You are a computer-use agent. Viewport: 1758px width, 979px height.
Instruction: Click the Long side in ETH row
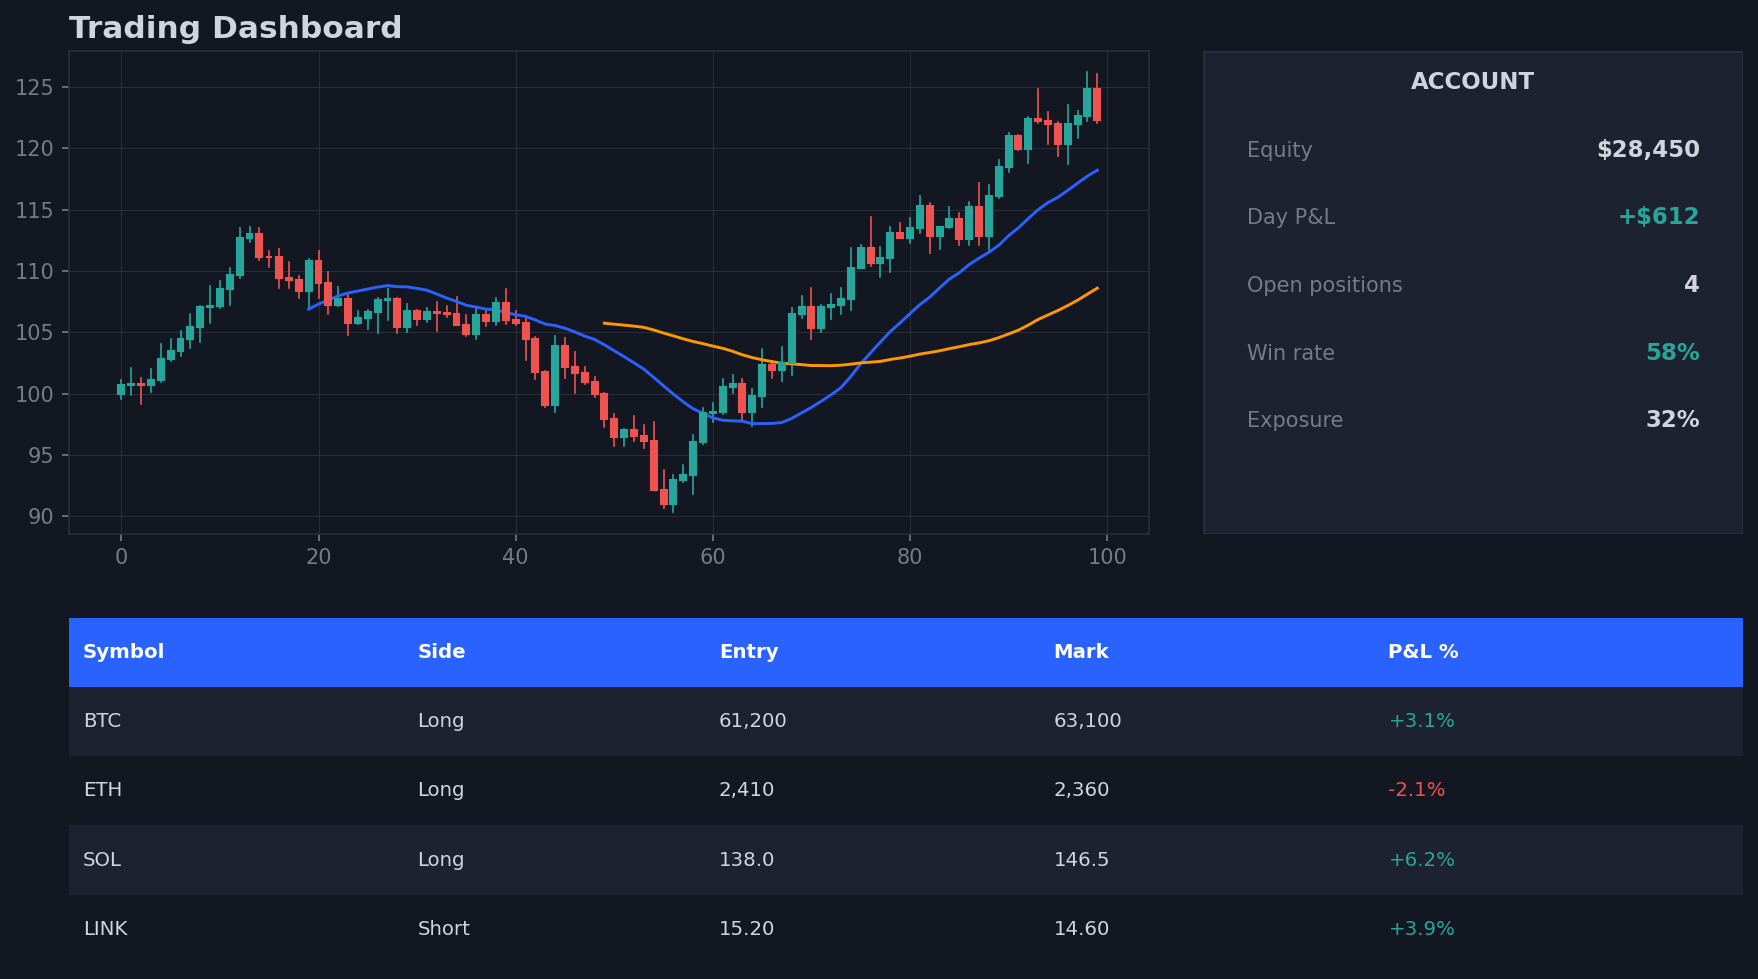pos(441,790)
